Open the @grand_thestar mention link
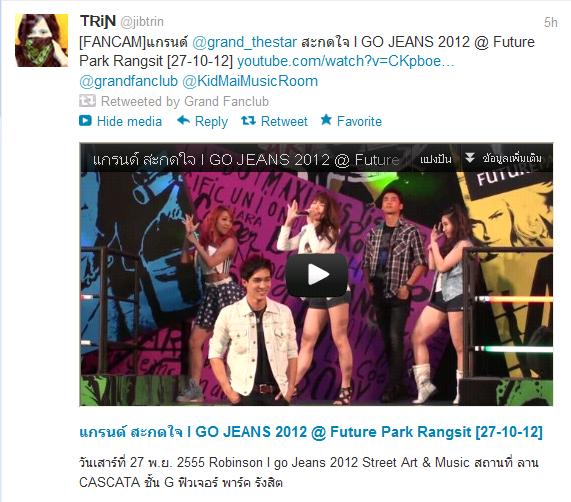Image resolution: width=571 pixels, height=502 pixels. pos(244,42)
